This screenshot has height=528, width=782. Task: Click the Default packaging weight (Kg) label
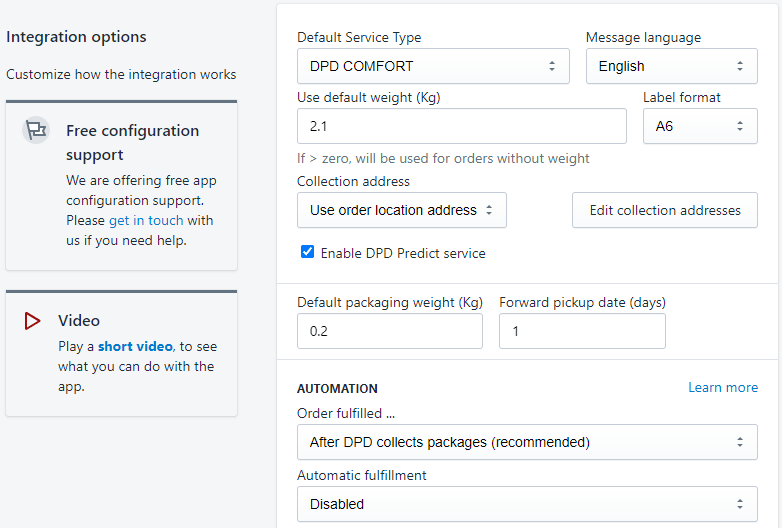pyautogui.click(x=390, y=302)
